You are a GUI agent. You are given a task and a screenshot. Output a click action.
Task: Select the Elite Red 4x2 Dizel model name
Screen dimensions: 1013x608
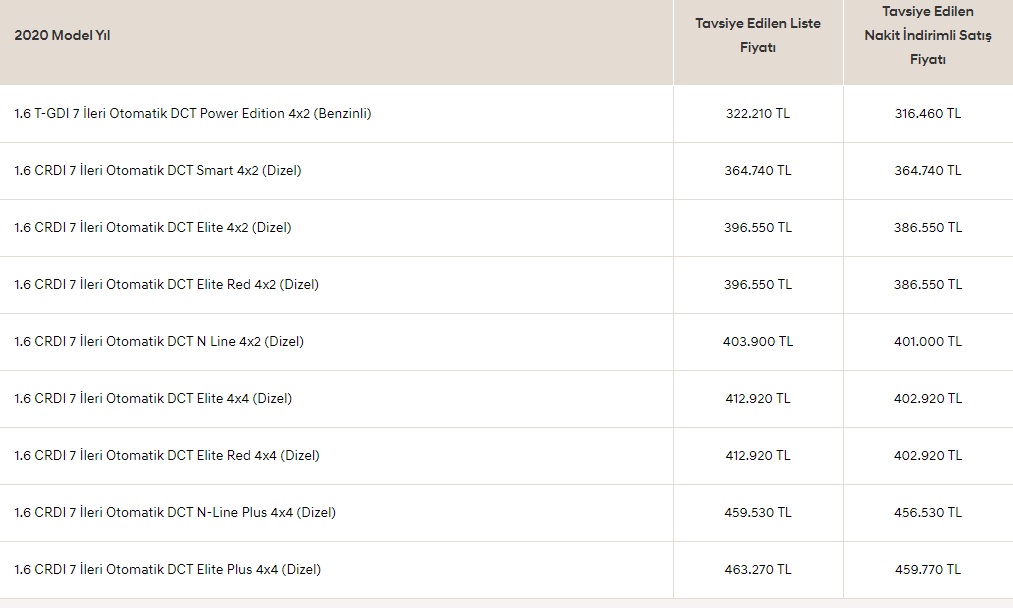167,284
